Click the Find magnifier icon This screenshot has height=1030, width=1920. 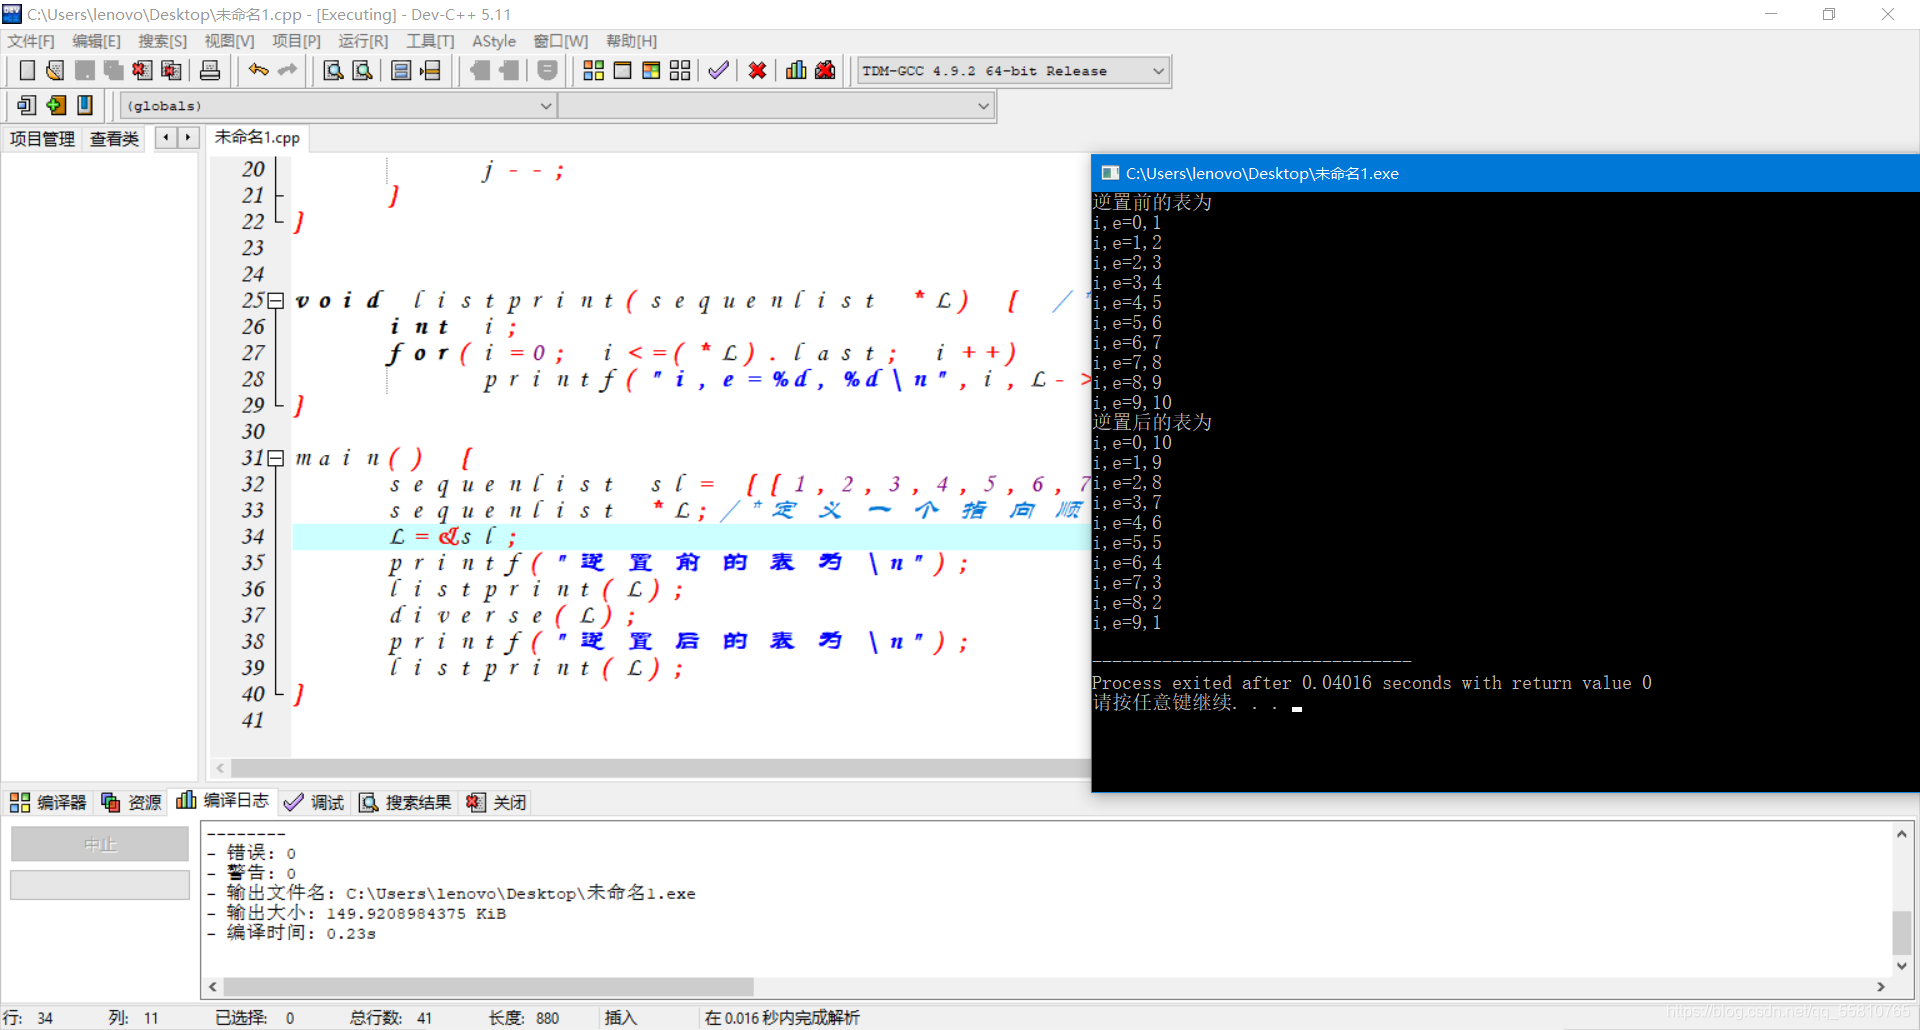click(333, 71)
